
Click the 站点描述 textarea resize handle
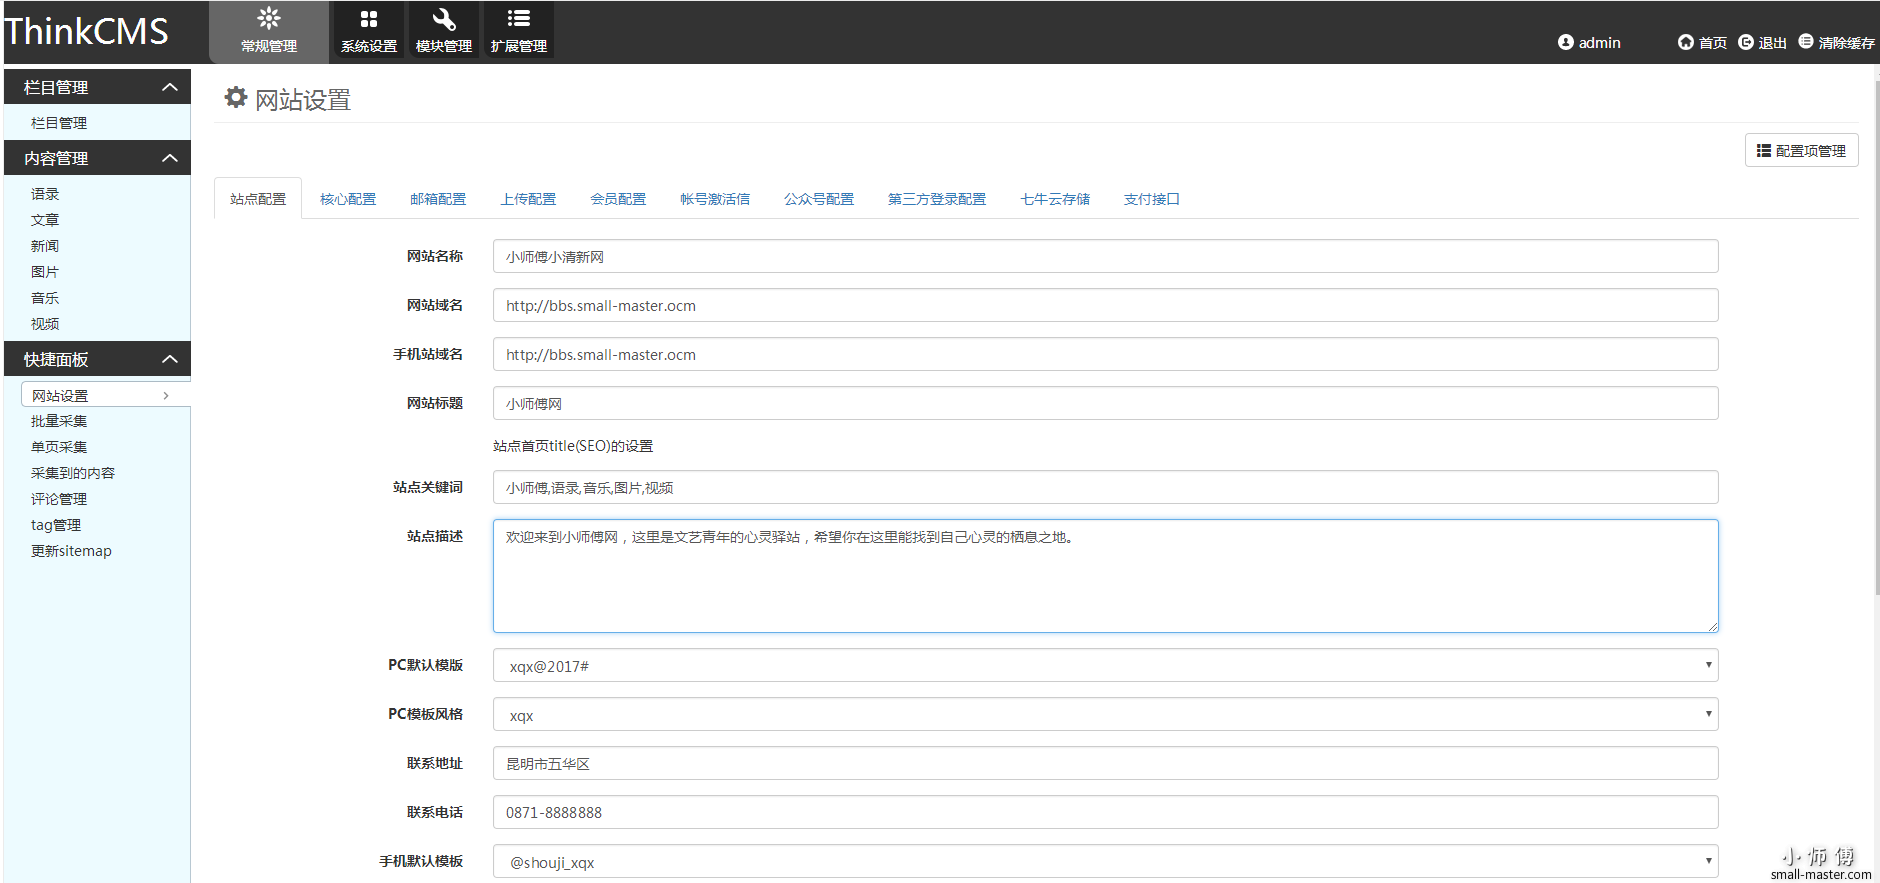tap(1712, 627)
